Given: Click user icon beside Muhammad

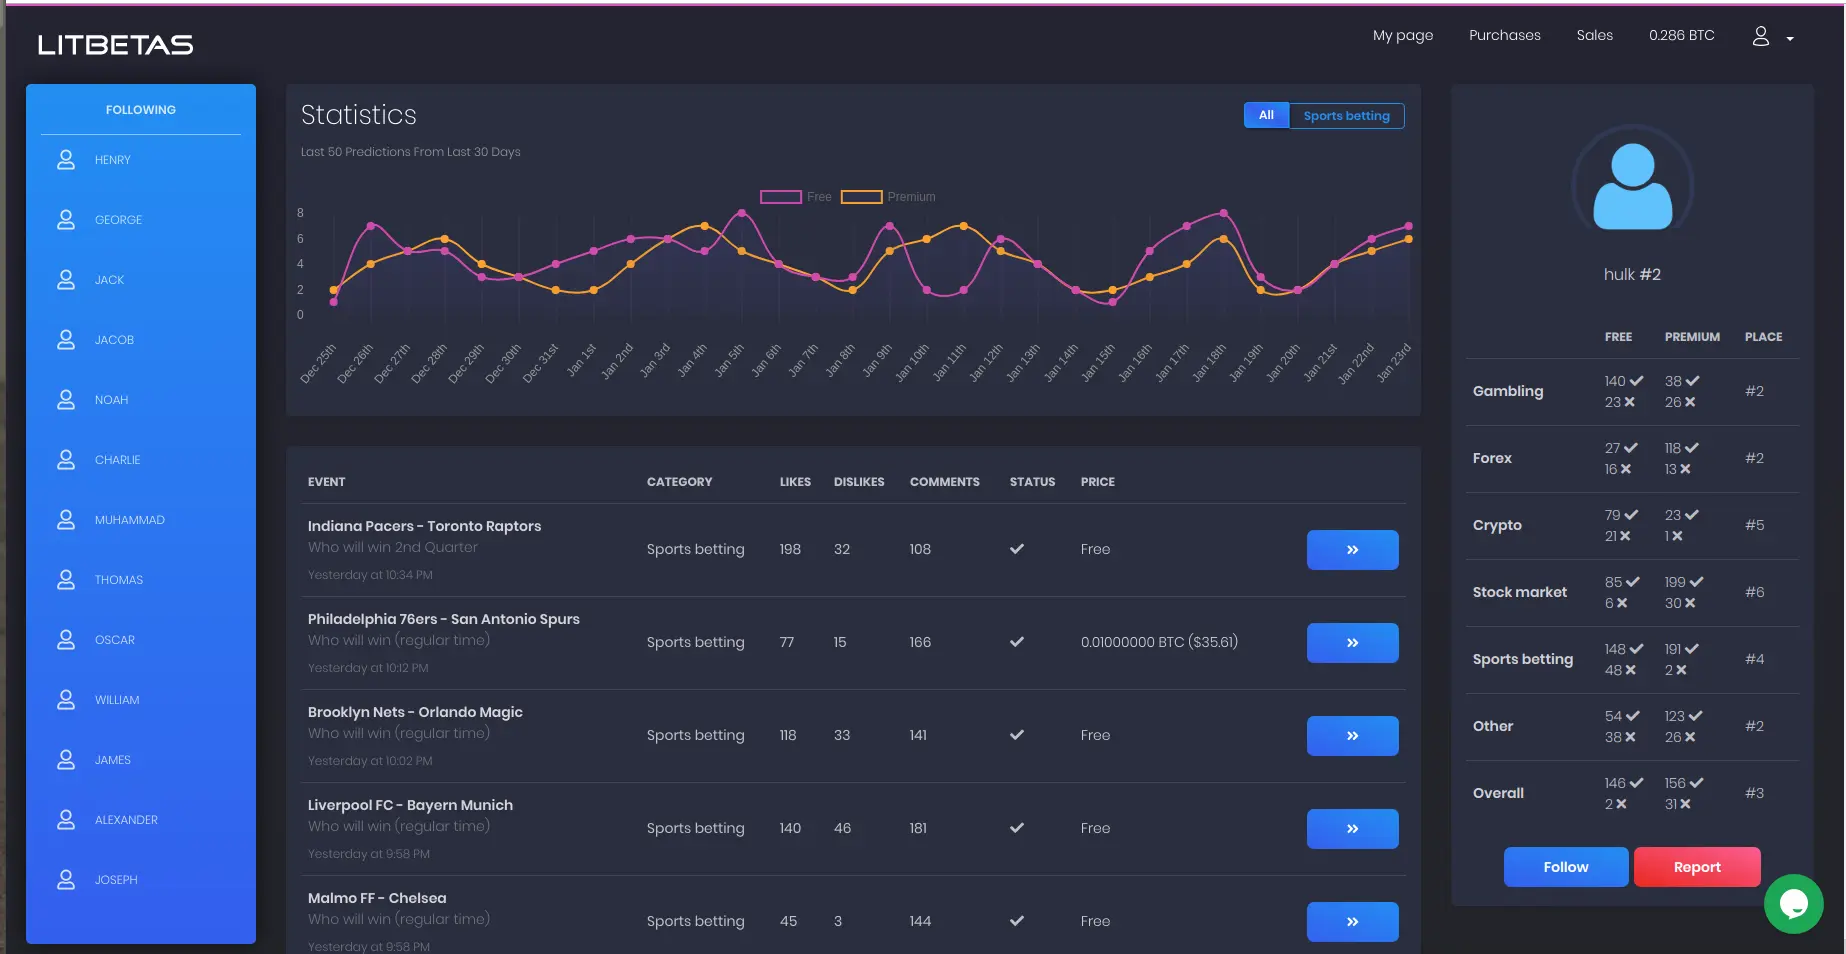Looking at the screenshot, I should tap(66, 520).
